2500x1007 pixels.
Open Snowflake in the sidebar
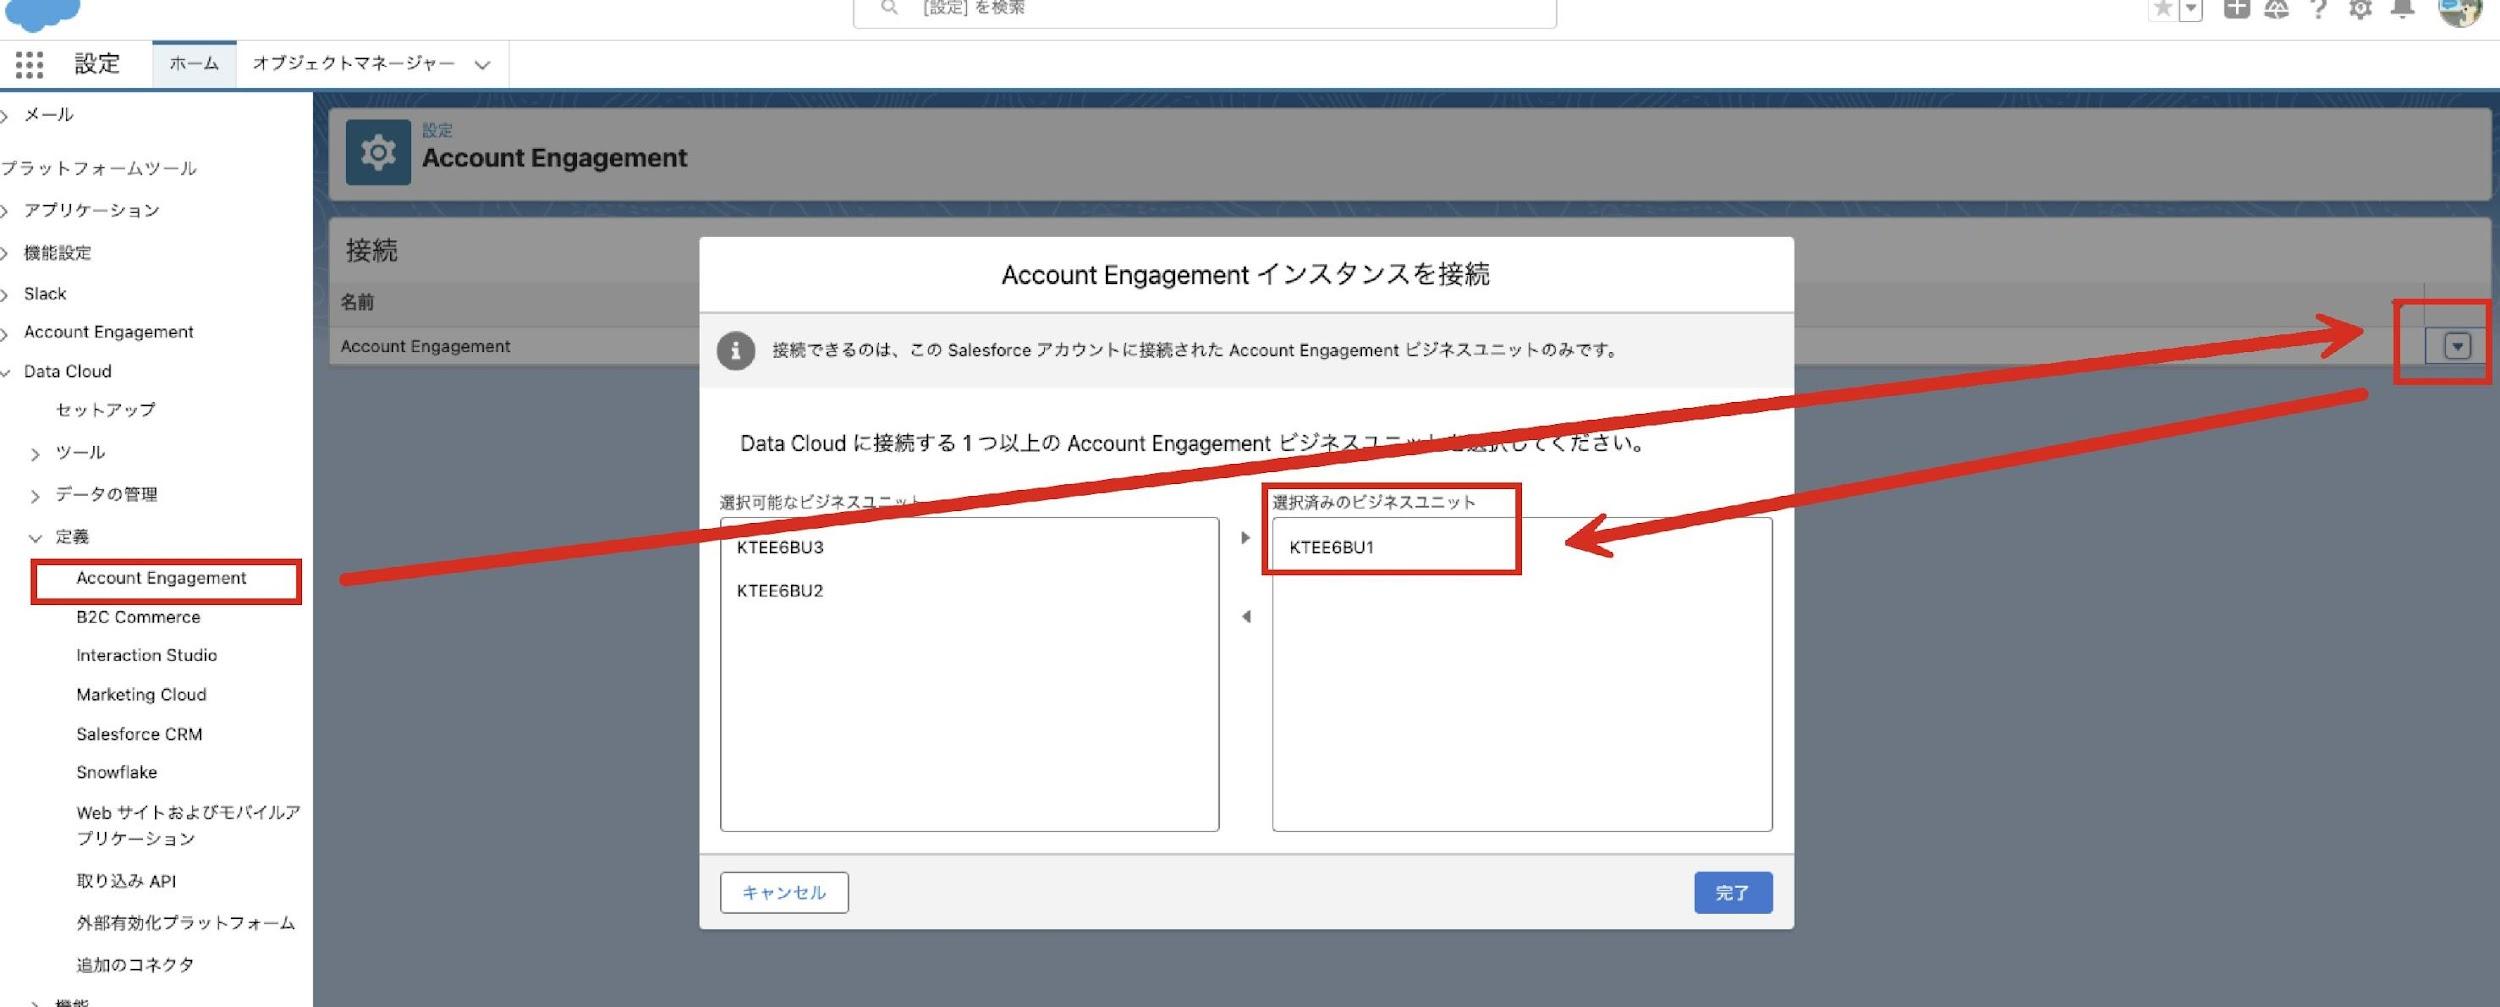coord(116,772)
